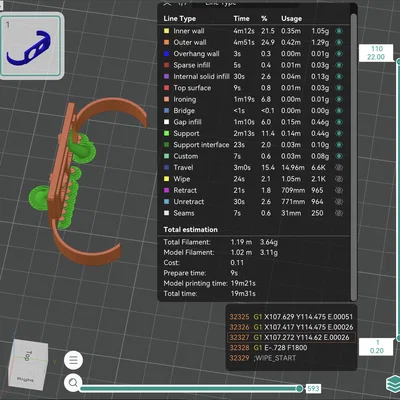Show Travel moves with crossed eye icon
400x400 pixels.
pos(339,167)
